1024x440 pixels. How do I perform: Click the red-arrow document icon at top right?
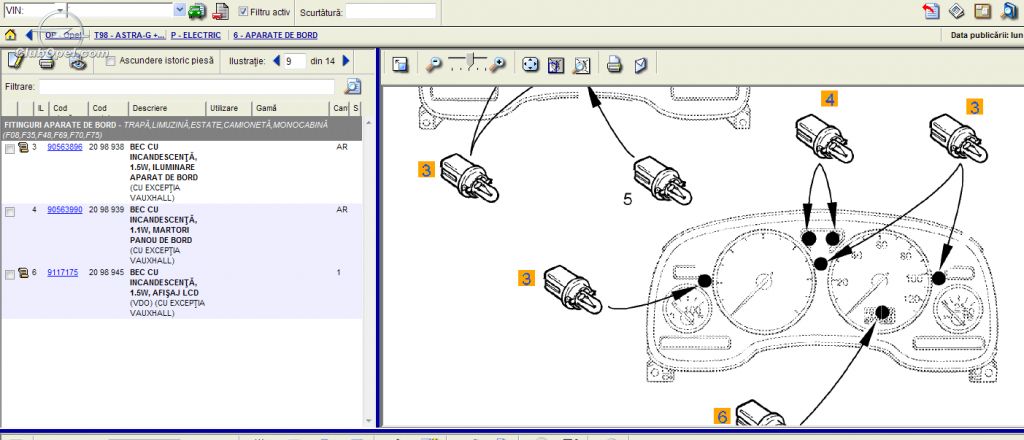[931, 10]
